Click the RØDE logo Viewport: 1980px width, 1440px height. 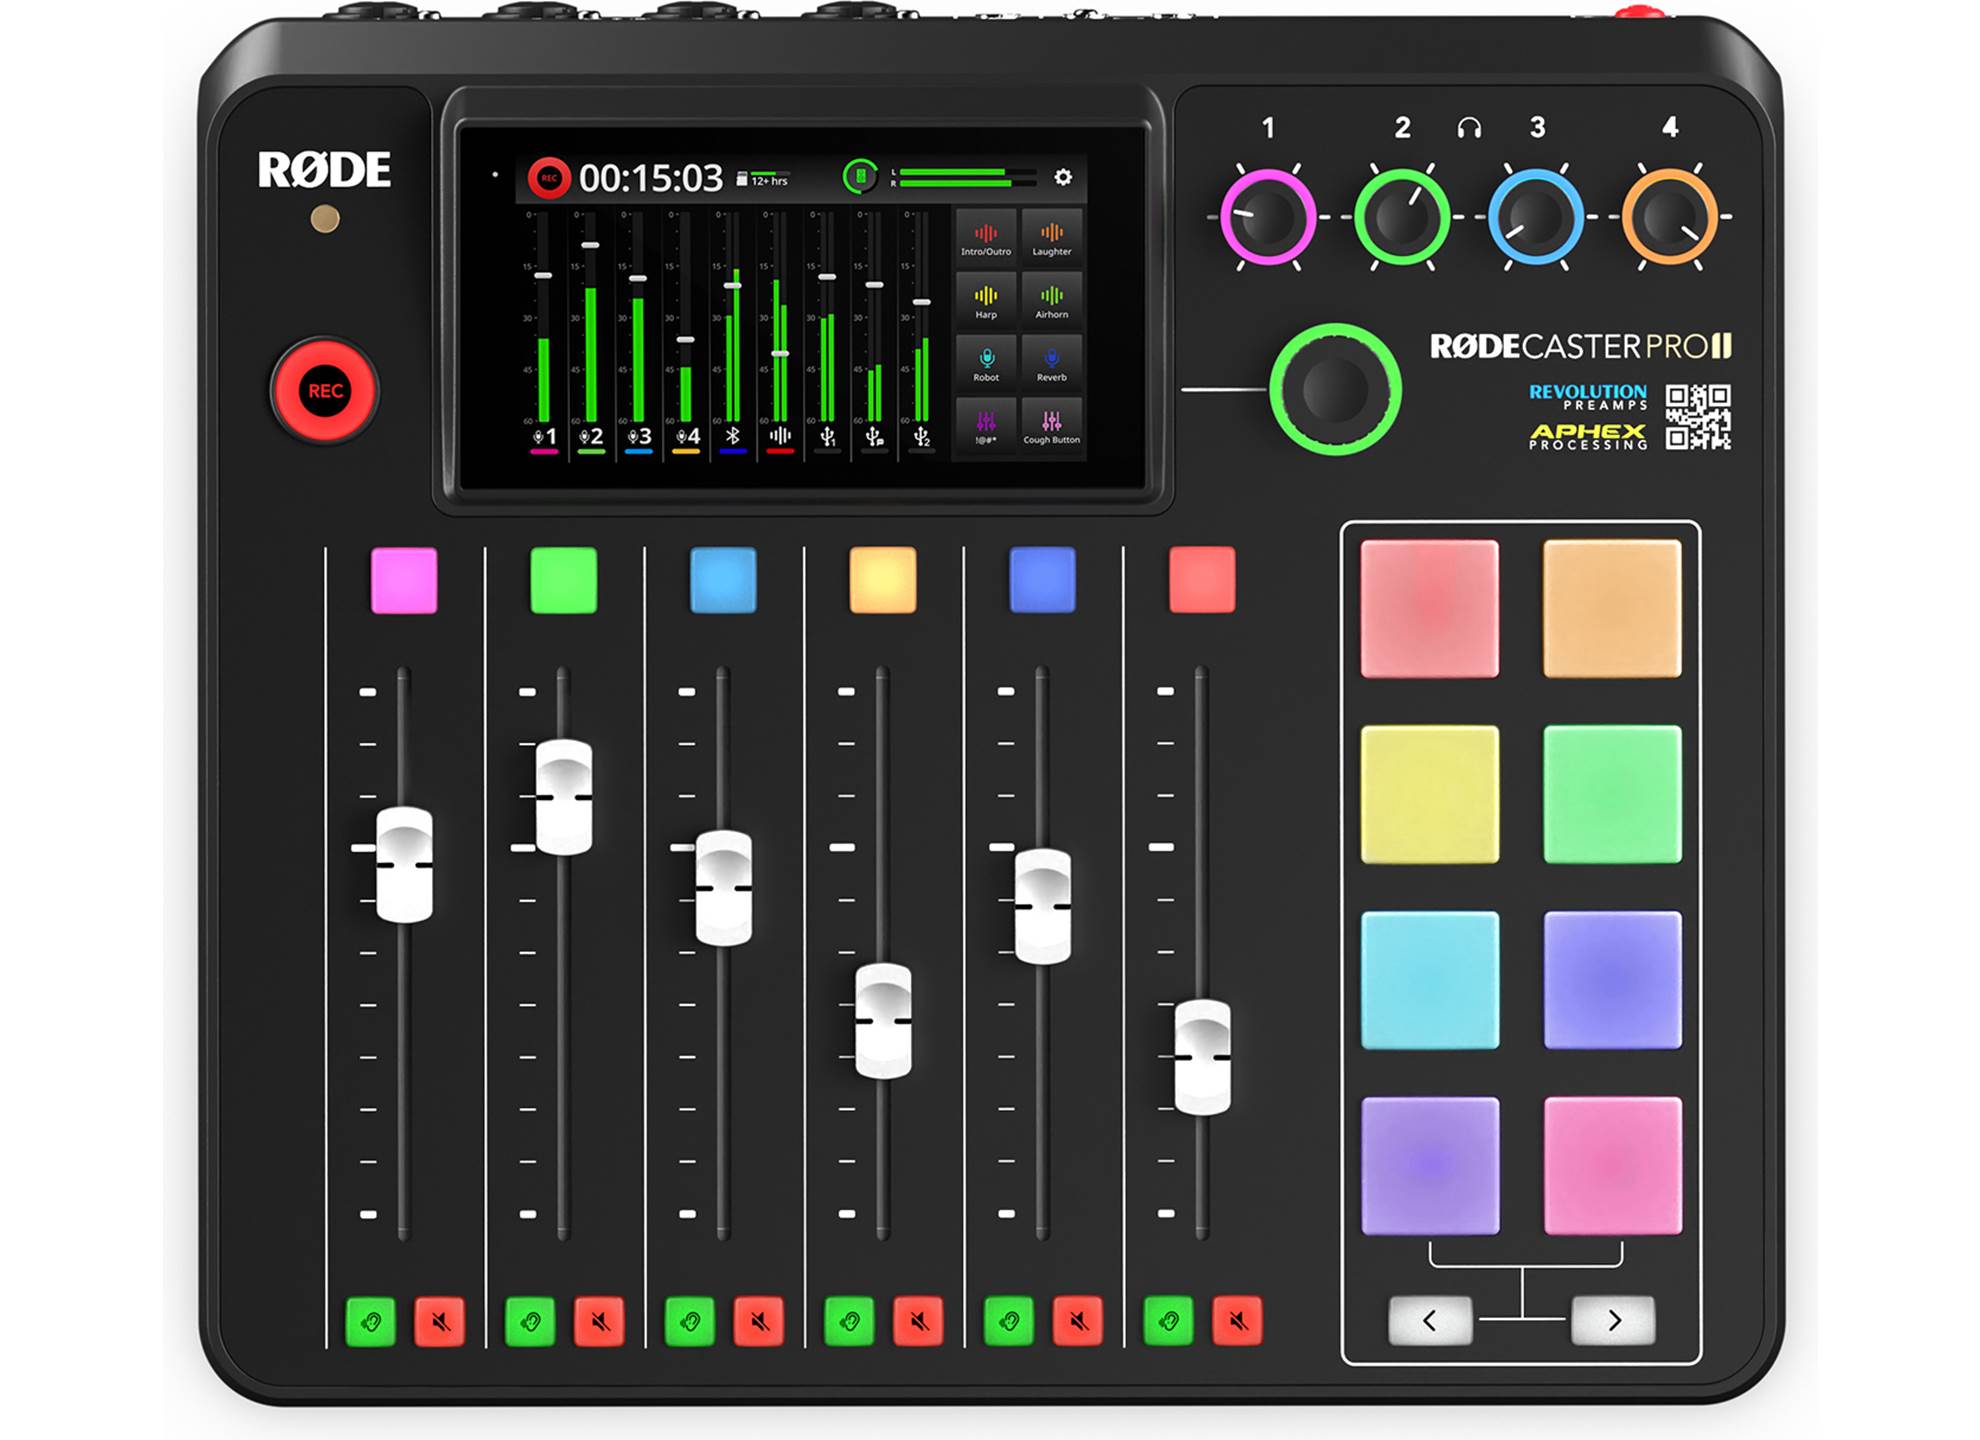[324, 169]
